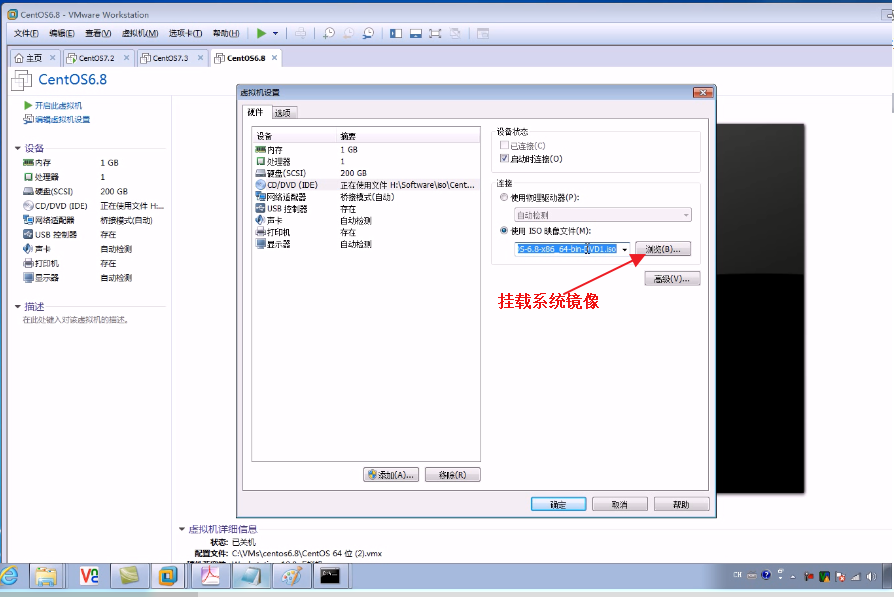The height and width of the screenshot is (597, 894).
Task: Take a snapshot using the toolbar clock icon
Action: (329, 34)
